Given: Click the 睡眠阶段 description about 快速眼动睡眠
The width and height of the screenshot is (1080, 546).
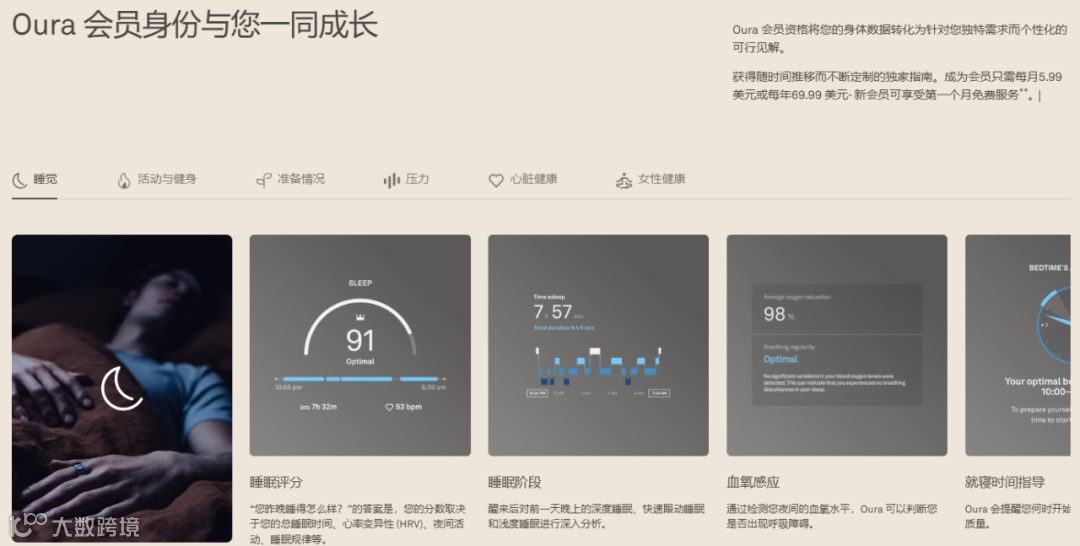Looking at the screenshot, I should click(596, 516).
